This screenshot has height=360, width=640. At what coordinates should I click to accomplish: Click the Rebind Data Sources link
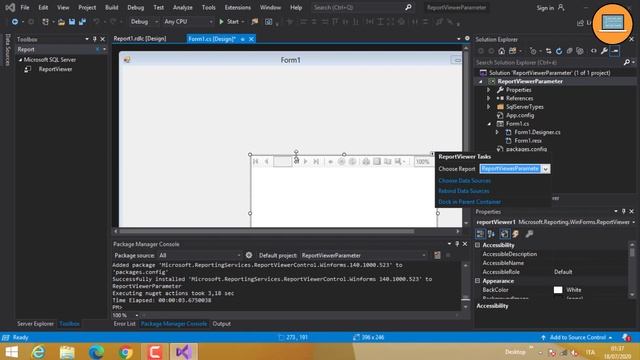pyautogui.click(x=464, y=191)
